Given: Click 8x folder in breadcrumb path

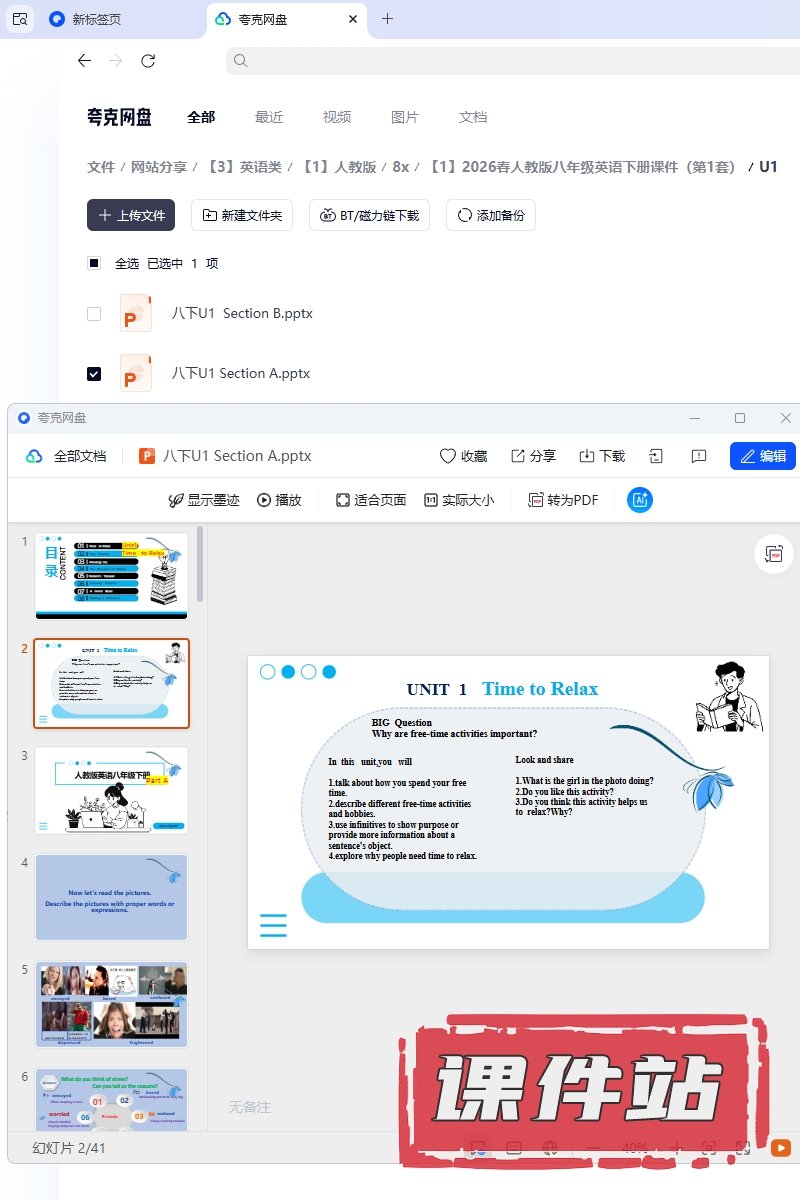Looking at the screenshot, I should click(401, 167).
